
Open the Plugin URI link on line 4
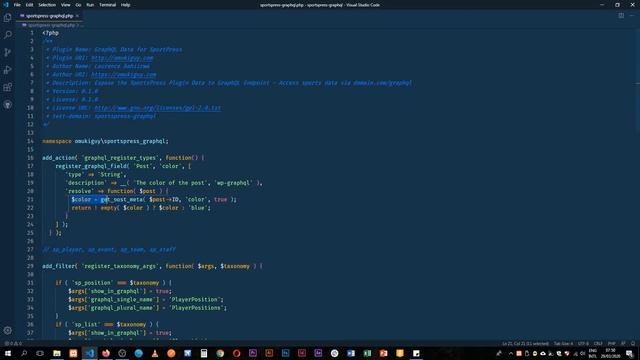tap(122, 58)
